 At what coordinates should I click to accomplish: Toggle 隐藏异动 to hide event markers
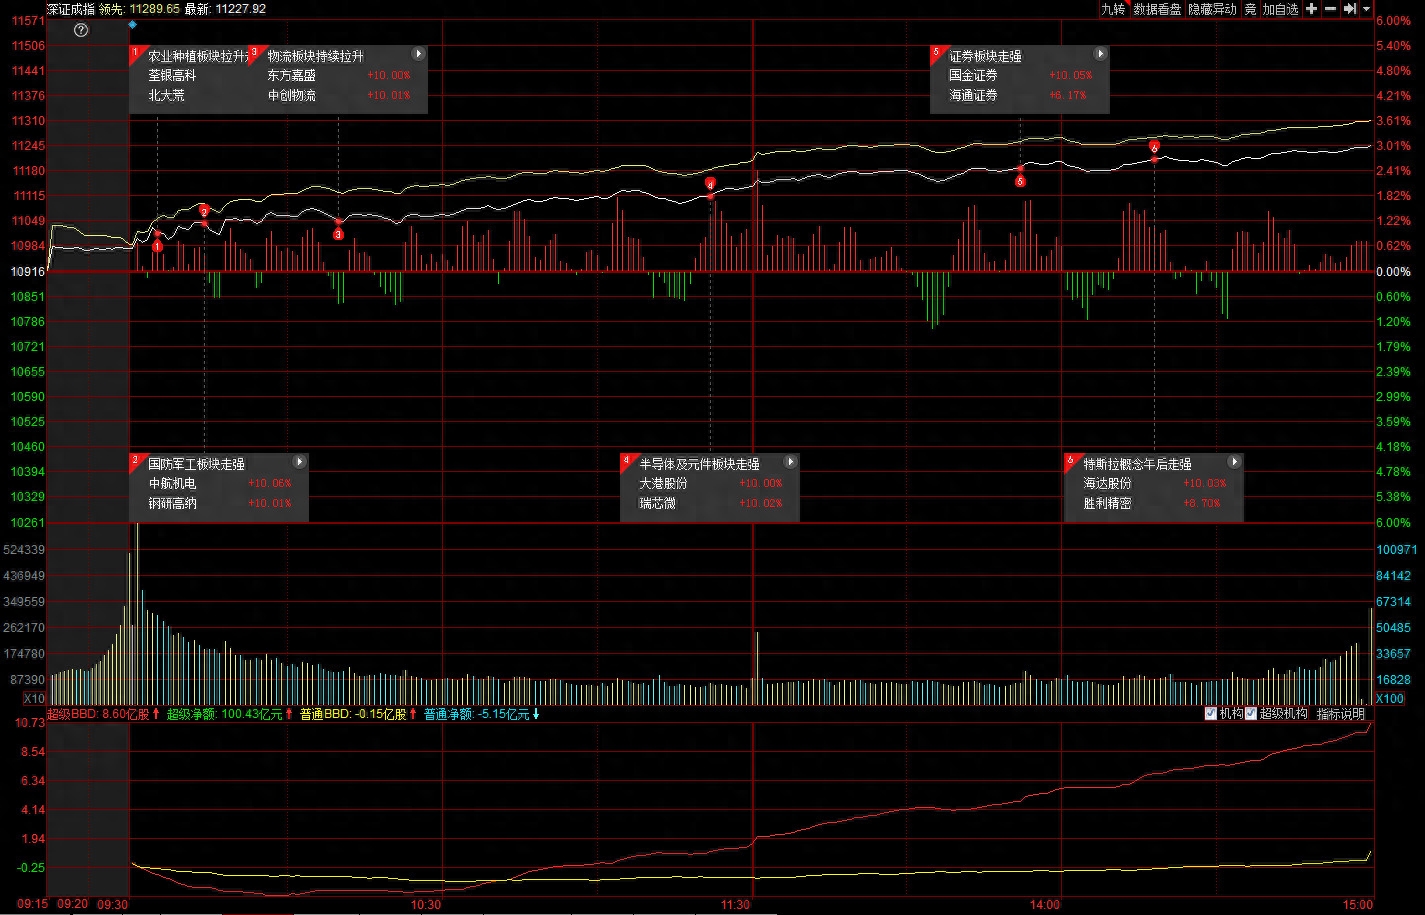coord(1212,9)
